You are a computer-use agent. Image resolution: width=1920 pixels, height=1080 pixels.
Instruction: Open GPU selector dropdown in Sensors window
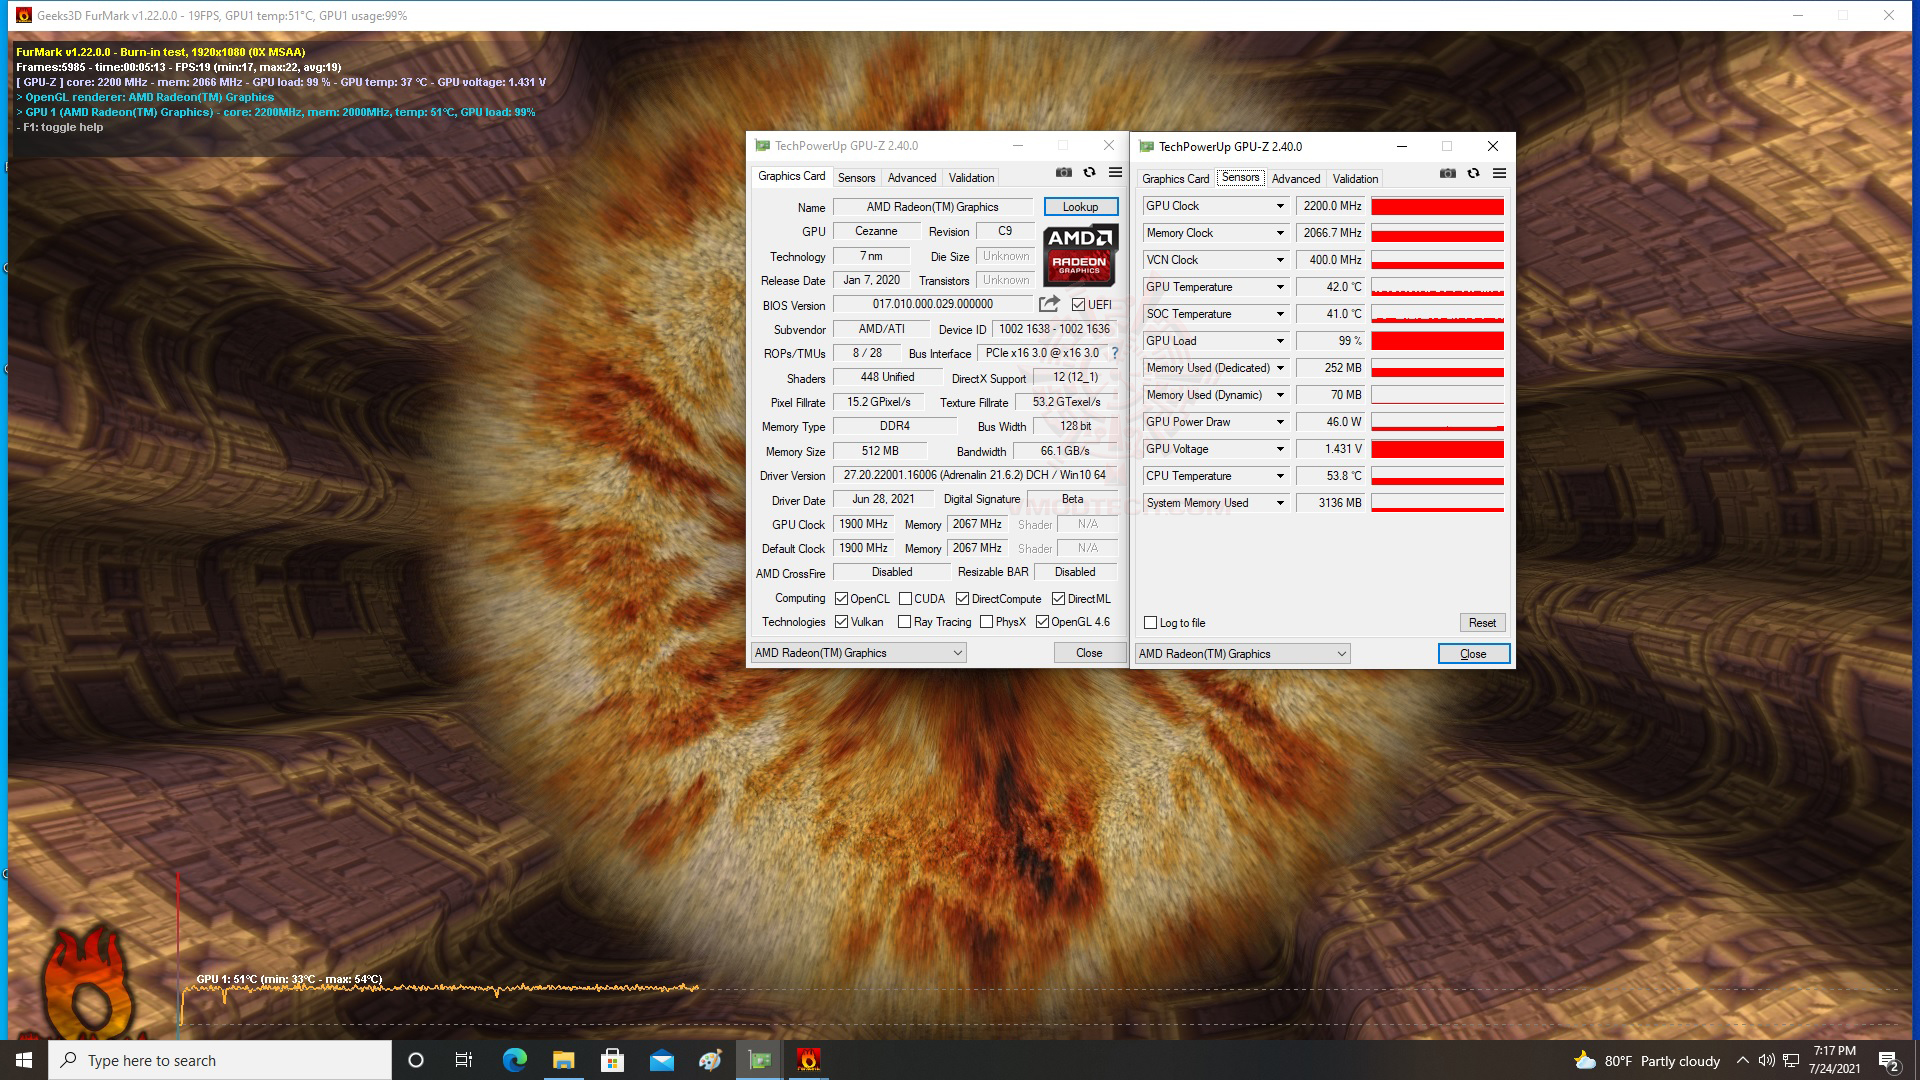(x=1242, y=654)
